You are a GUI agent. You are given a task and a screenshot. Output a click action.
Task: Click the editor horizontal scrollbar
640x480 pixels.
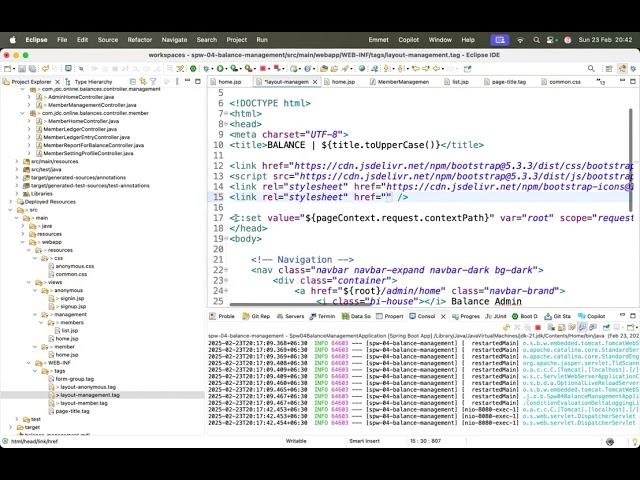pos(301,304)
